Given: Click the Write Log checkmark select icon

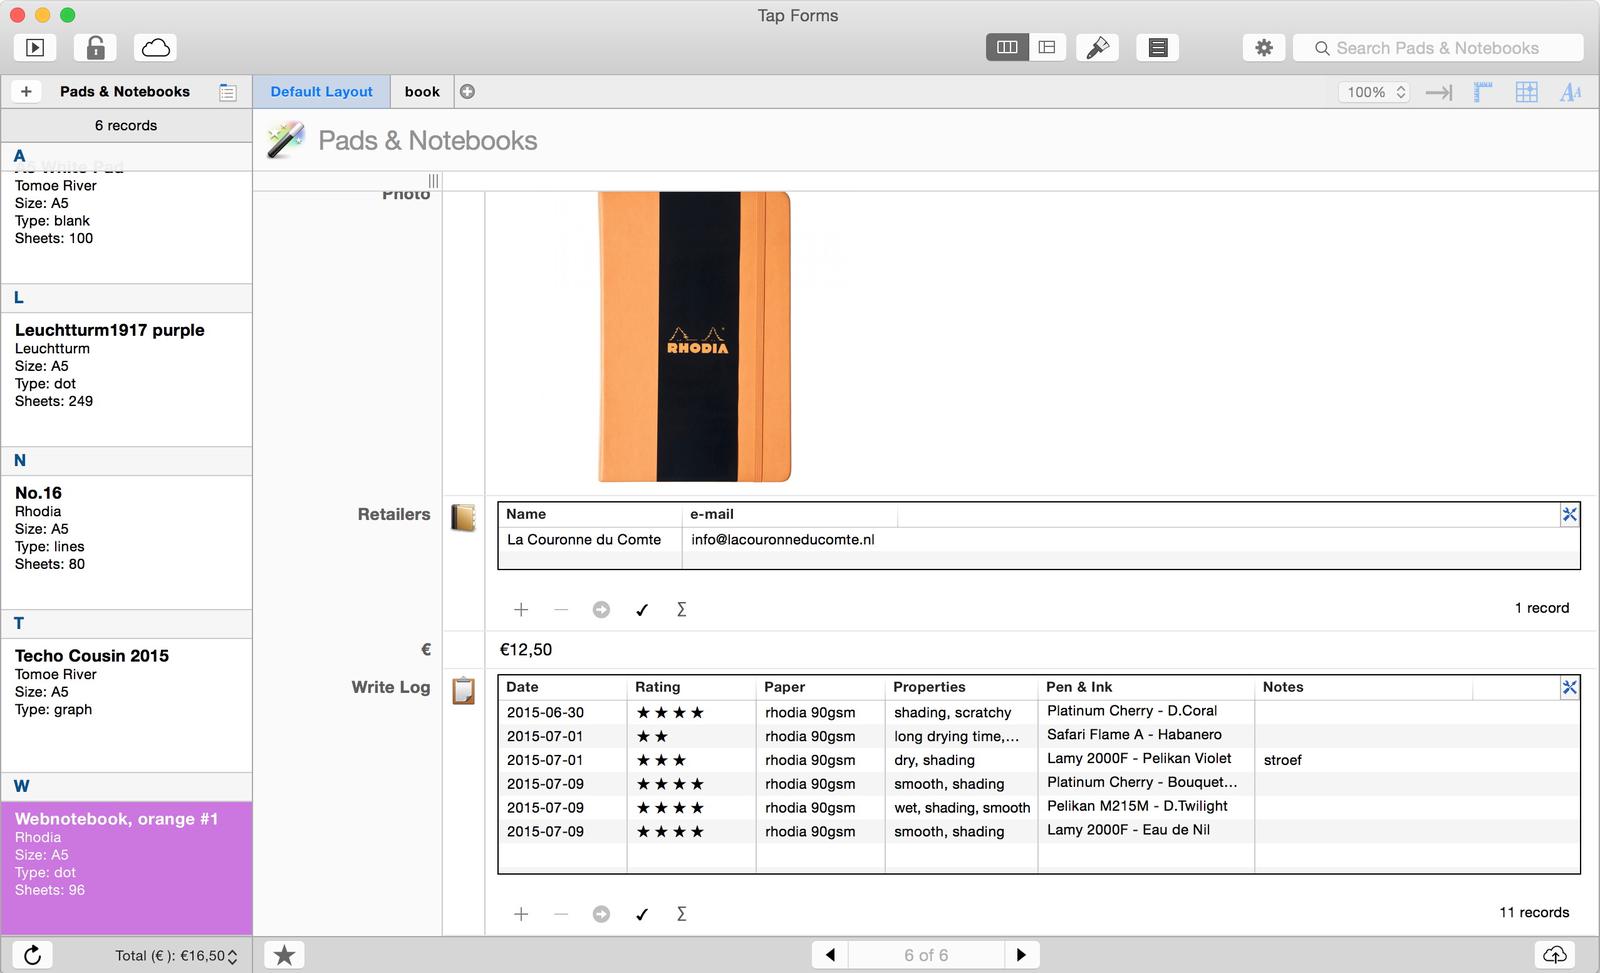Looking at the screenshot, I should tap(642, 914).
